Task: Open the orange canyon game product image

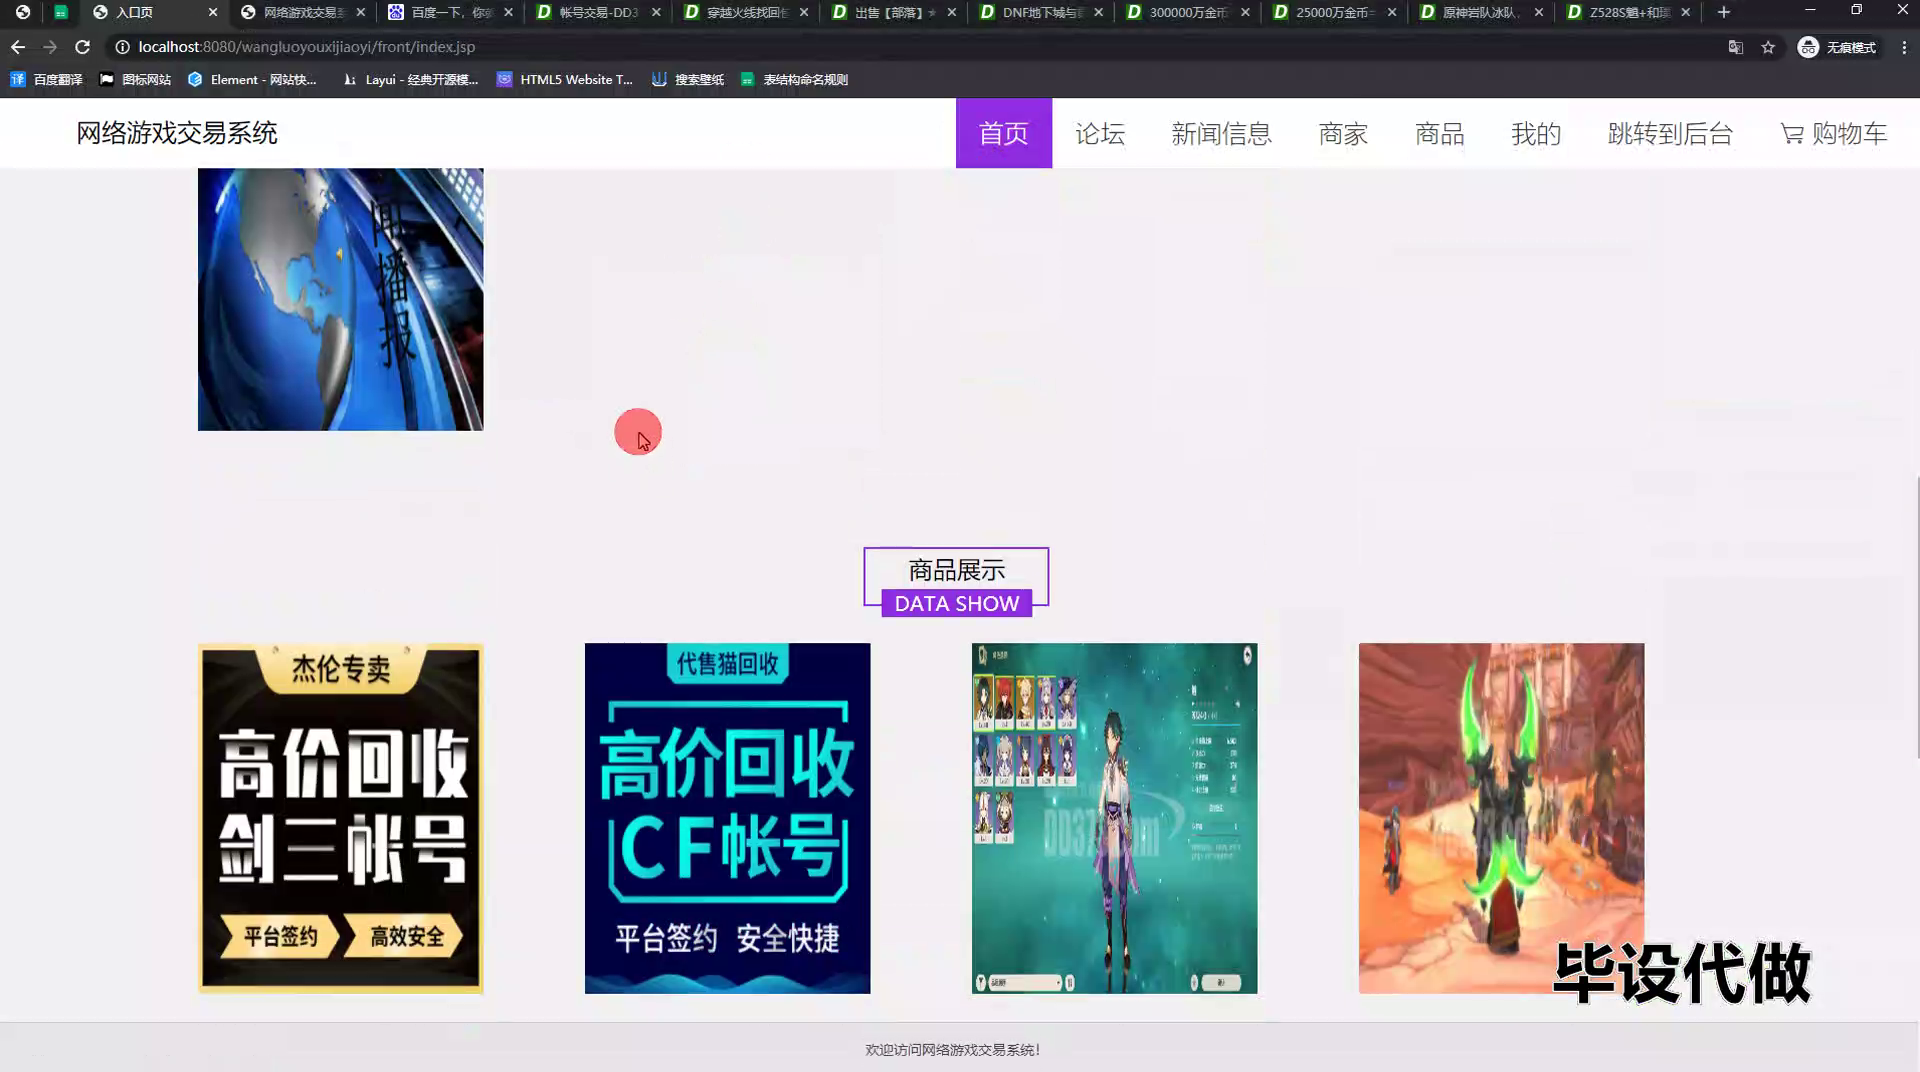Action: [1501, 818]
